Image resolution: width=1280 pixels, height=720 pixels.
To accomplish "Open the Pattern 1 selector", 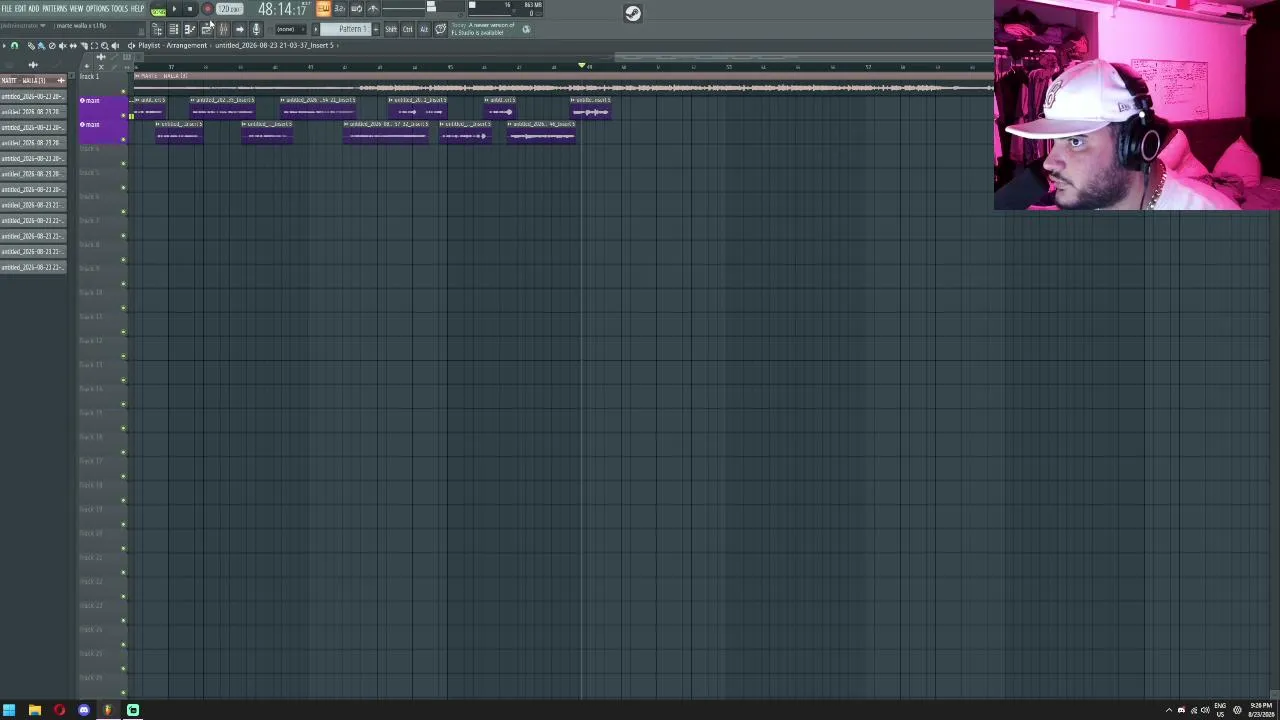I will 345,29.
